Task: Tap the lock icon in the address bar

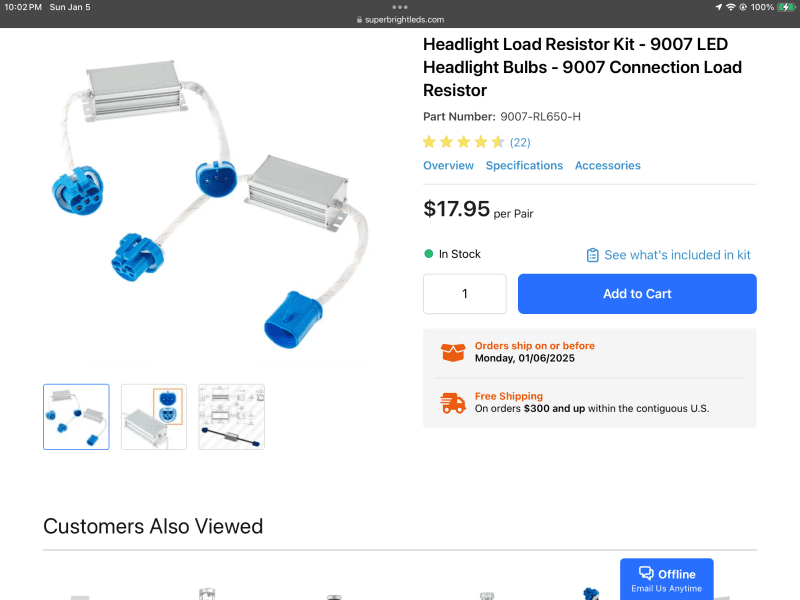Action: (358, 20)
